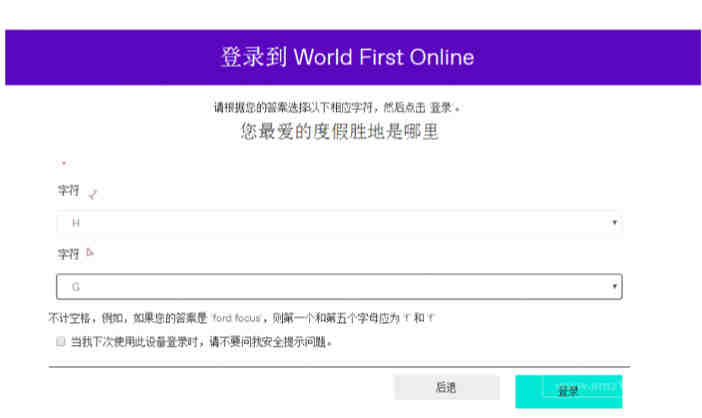The width and height of the screenshot is (702, 418).
Task: Click the arrow of the H dropdown
Action: click(x=614, y=222)
